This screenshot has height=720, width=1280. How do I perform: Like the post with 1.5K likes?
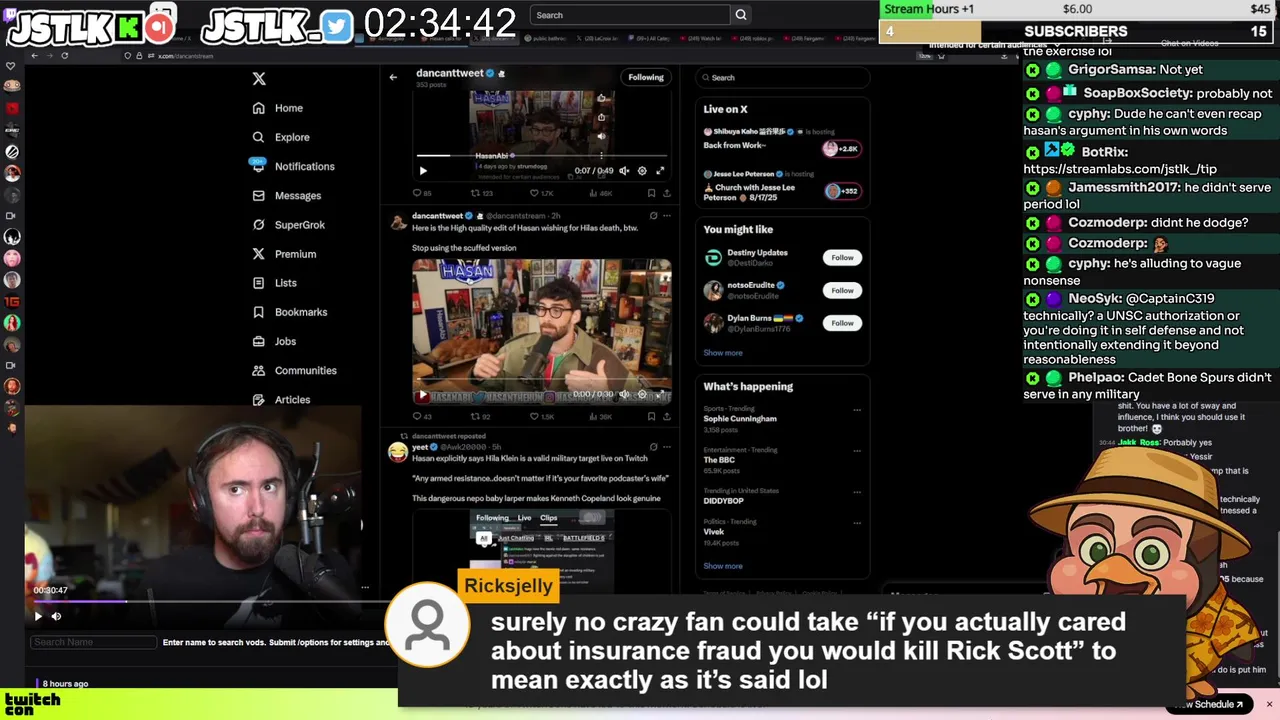point(541,416)
